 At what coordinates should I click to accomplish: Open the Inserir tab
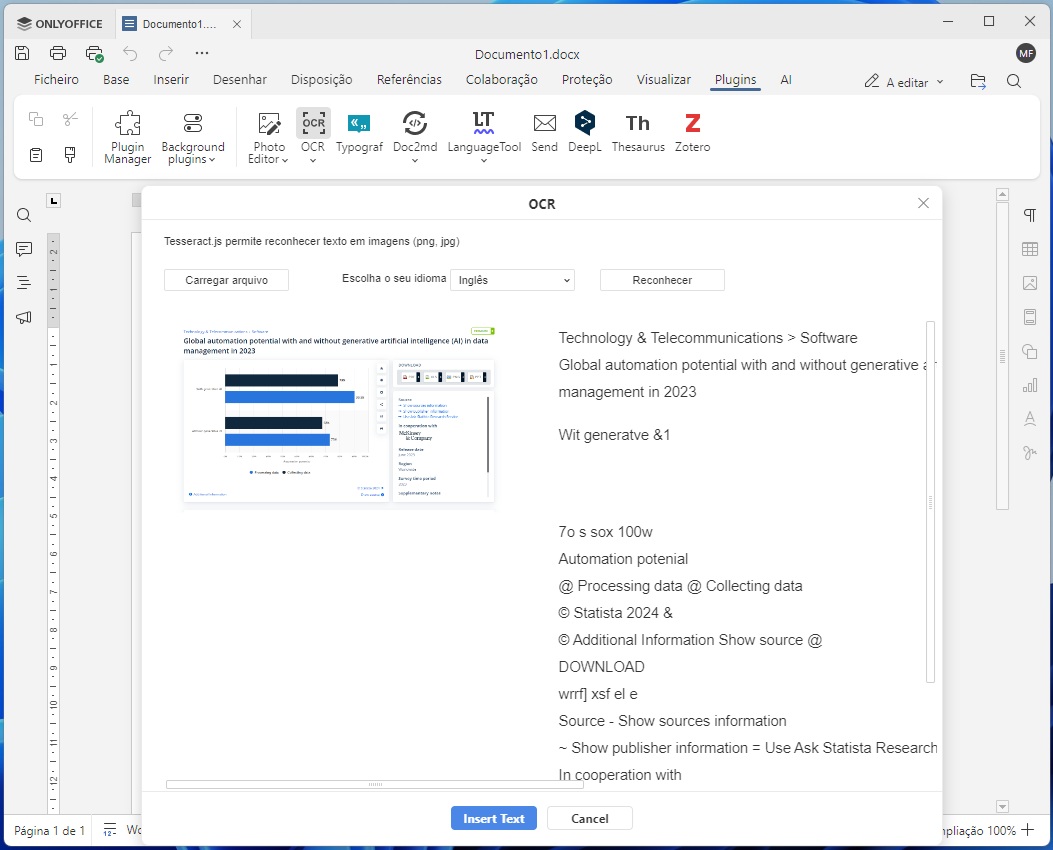[171, 80]
